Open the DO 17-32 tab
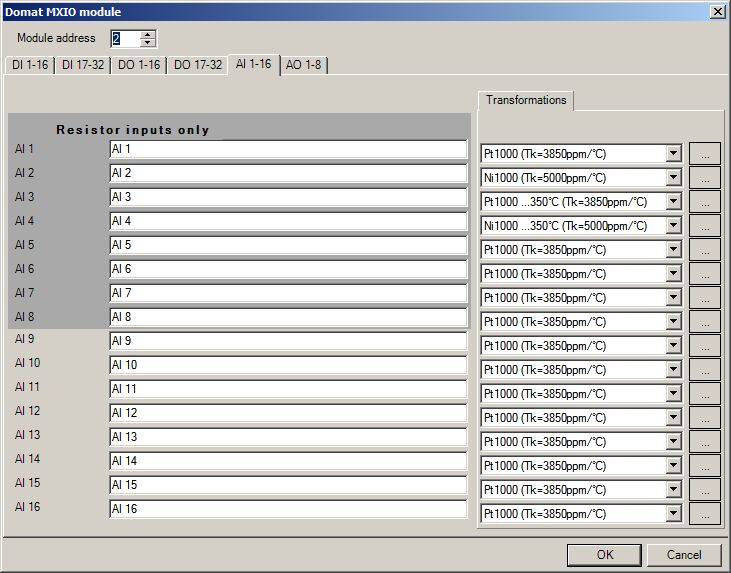The image size is (731, 573). [x=197, y=65]
